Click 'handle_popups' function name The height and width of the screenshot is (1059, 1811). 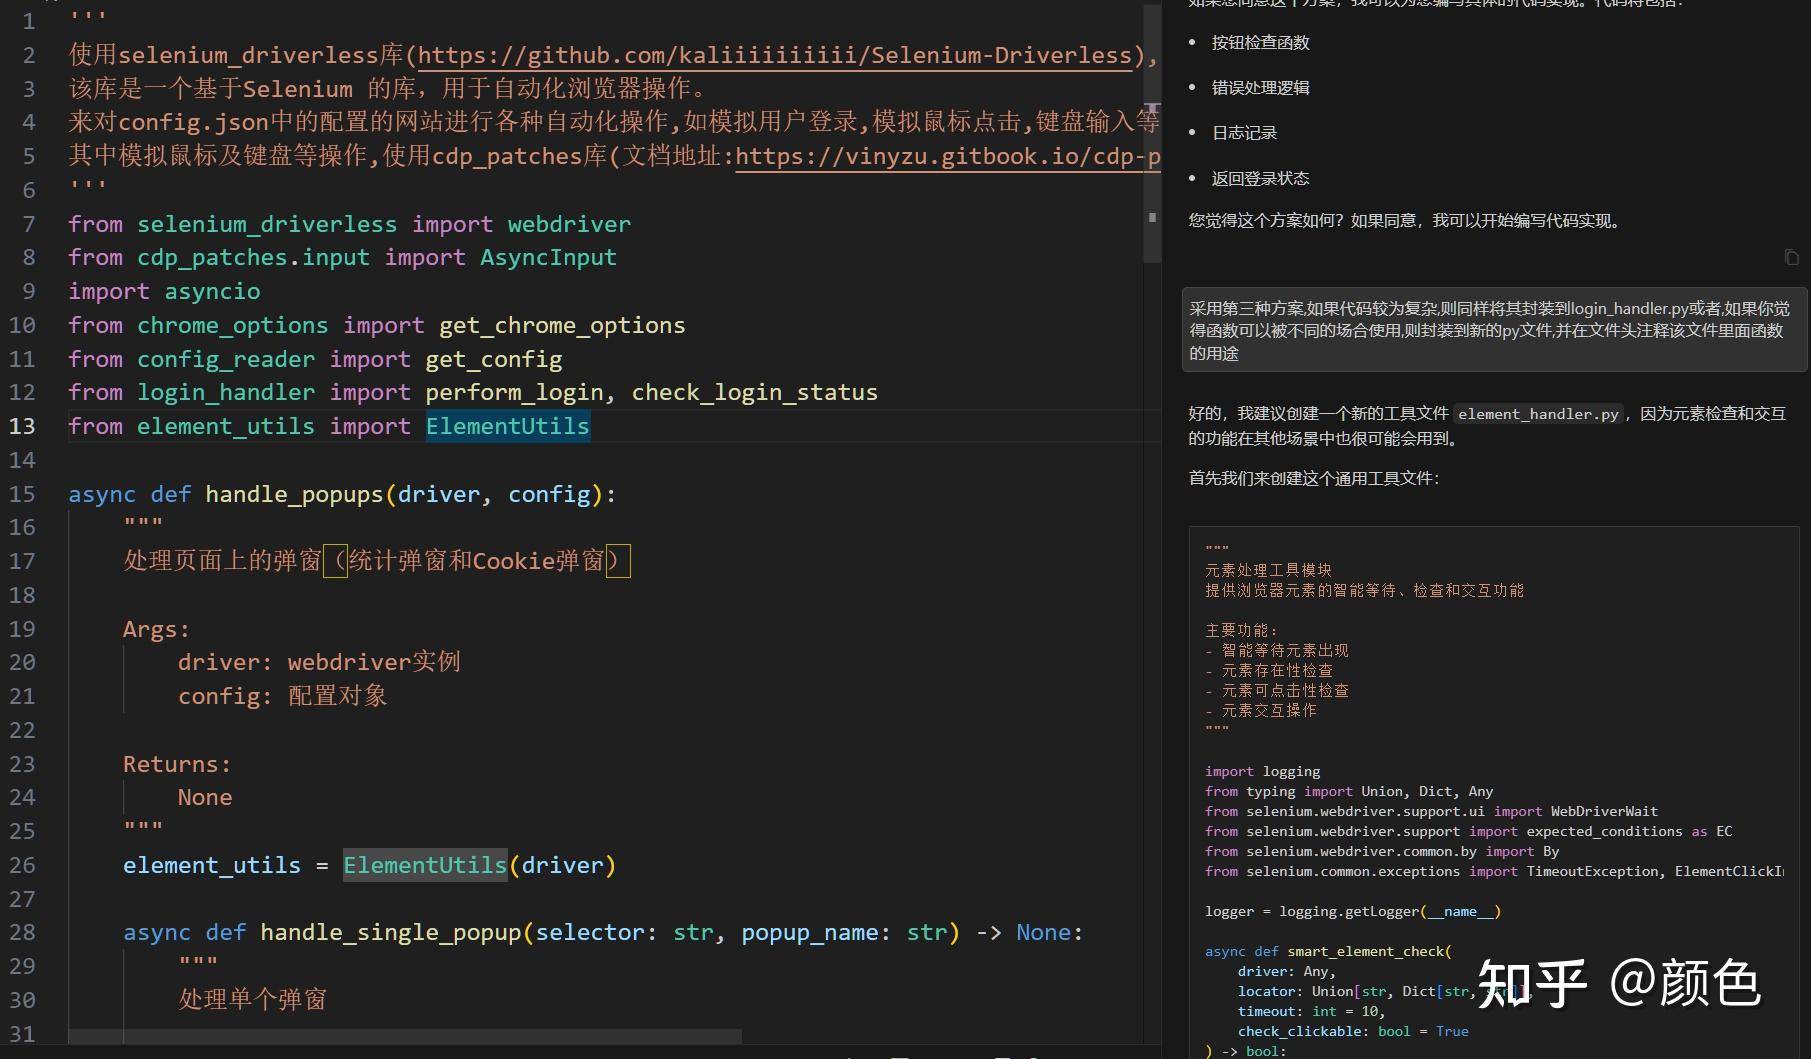294,494
